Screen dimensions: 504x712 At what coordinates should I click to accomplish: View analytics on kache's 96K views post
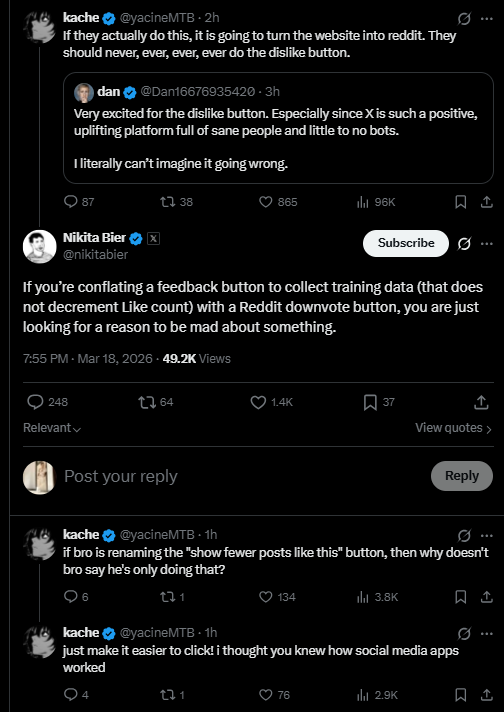click(362, 202)
